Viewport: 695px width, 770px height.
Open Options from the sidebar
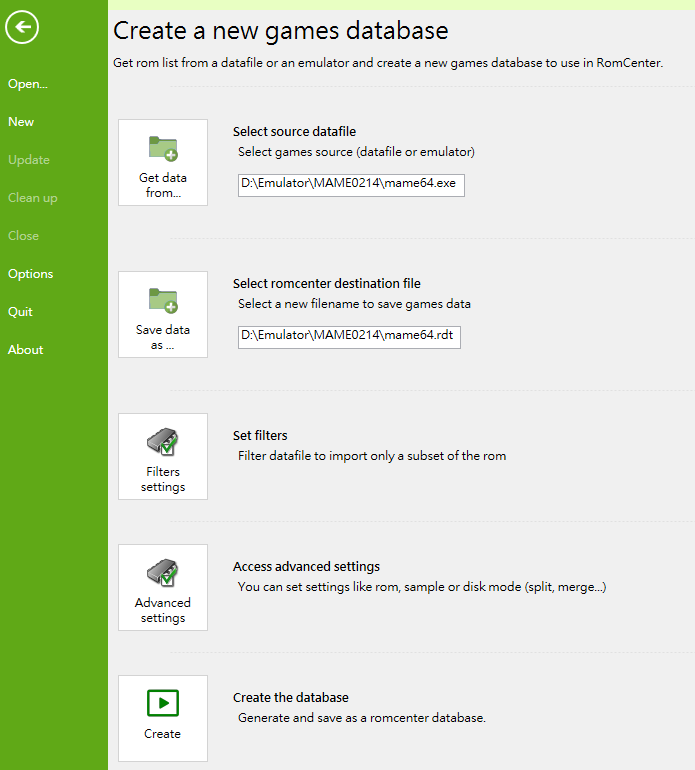pos(31,274)
